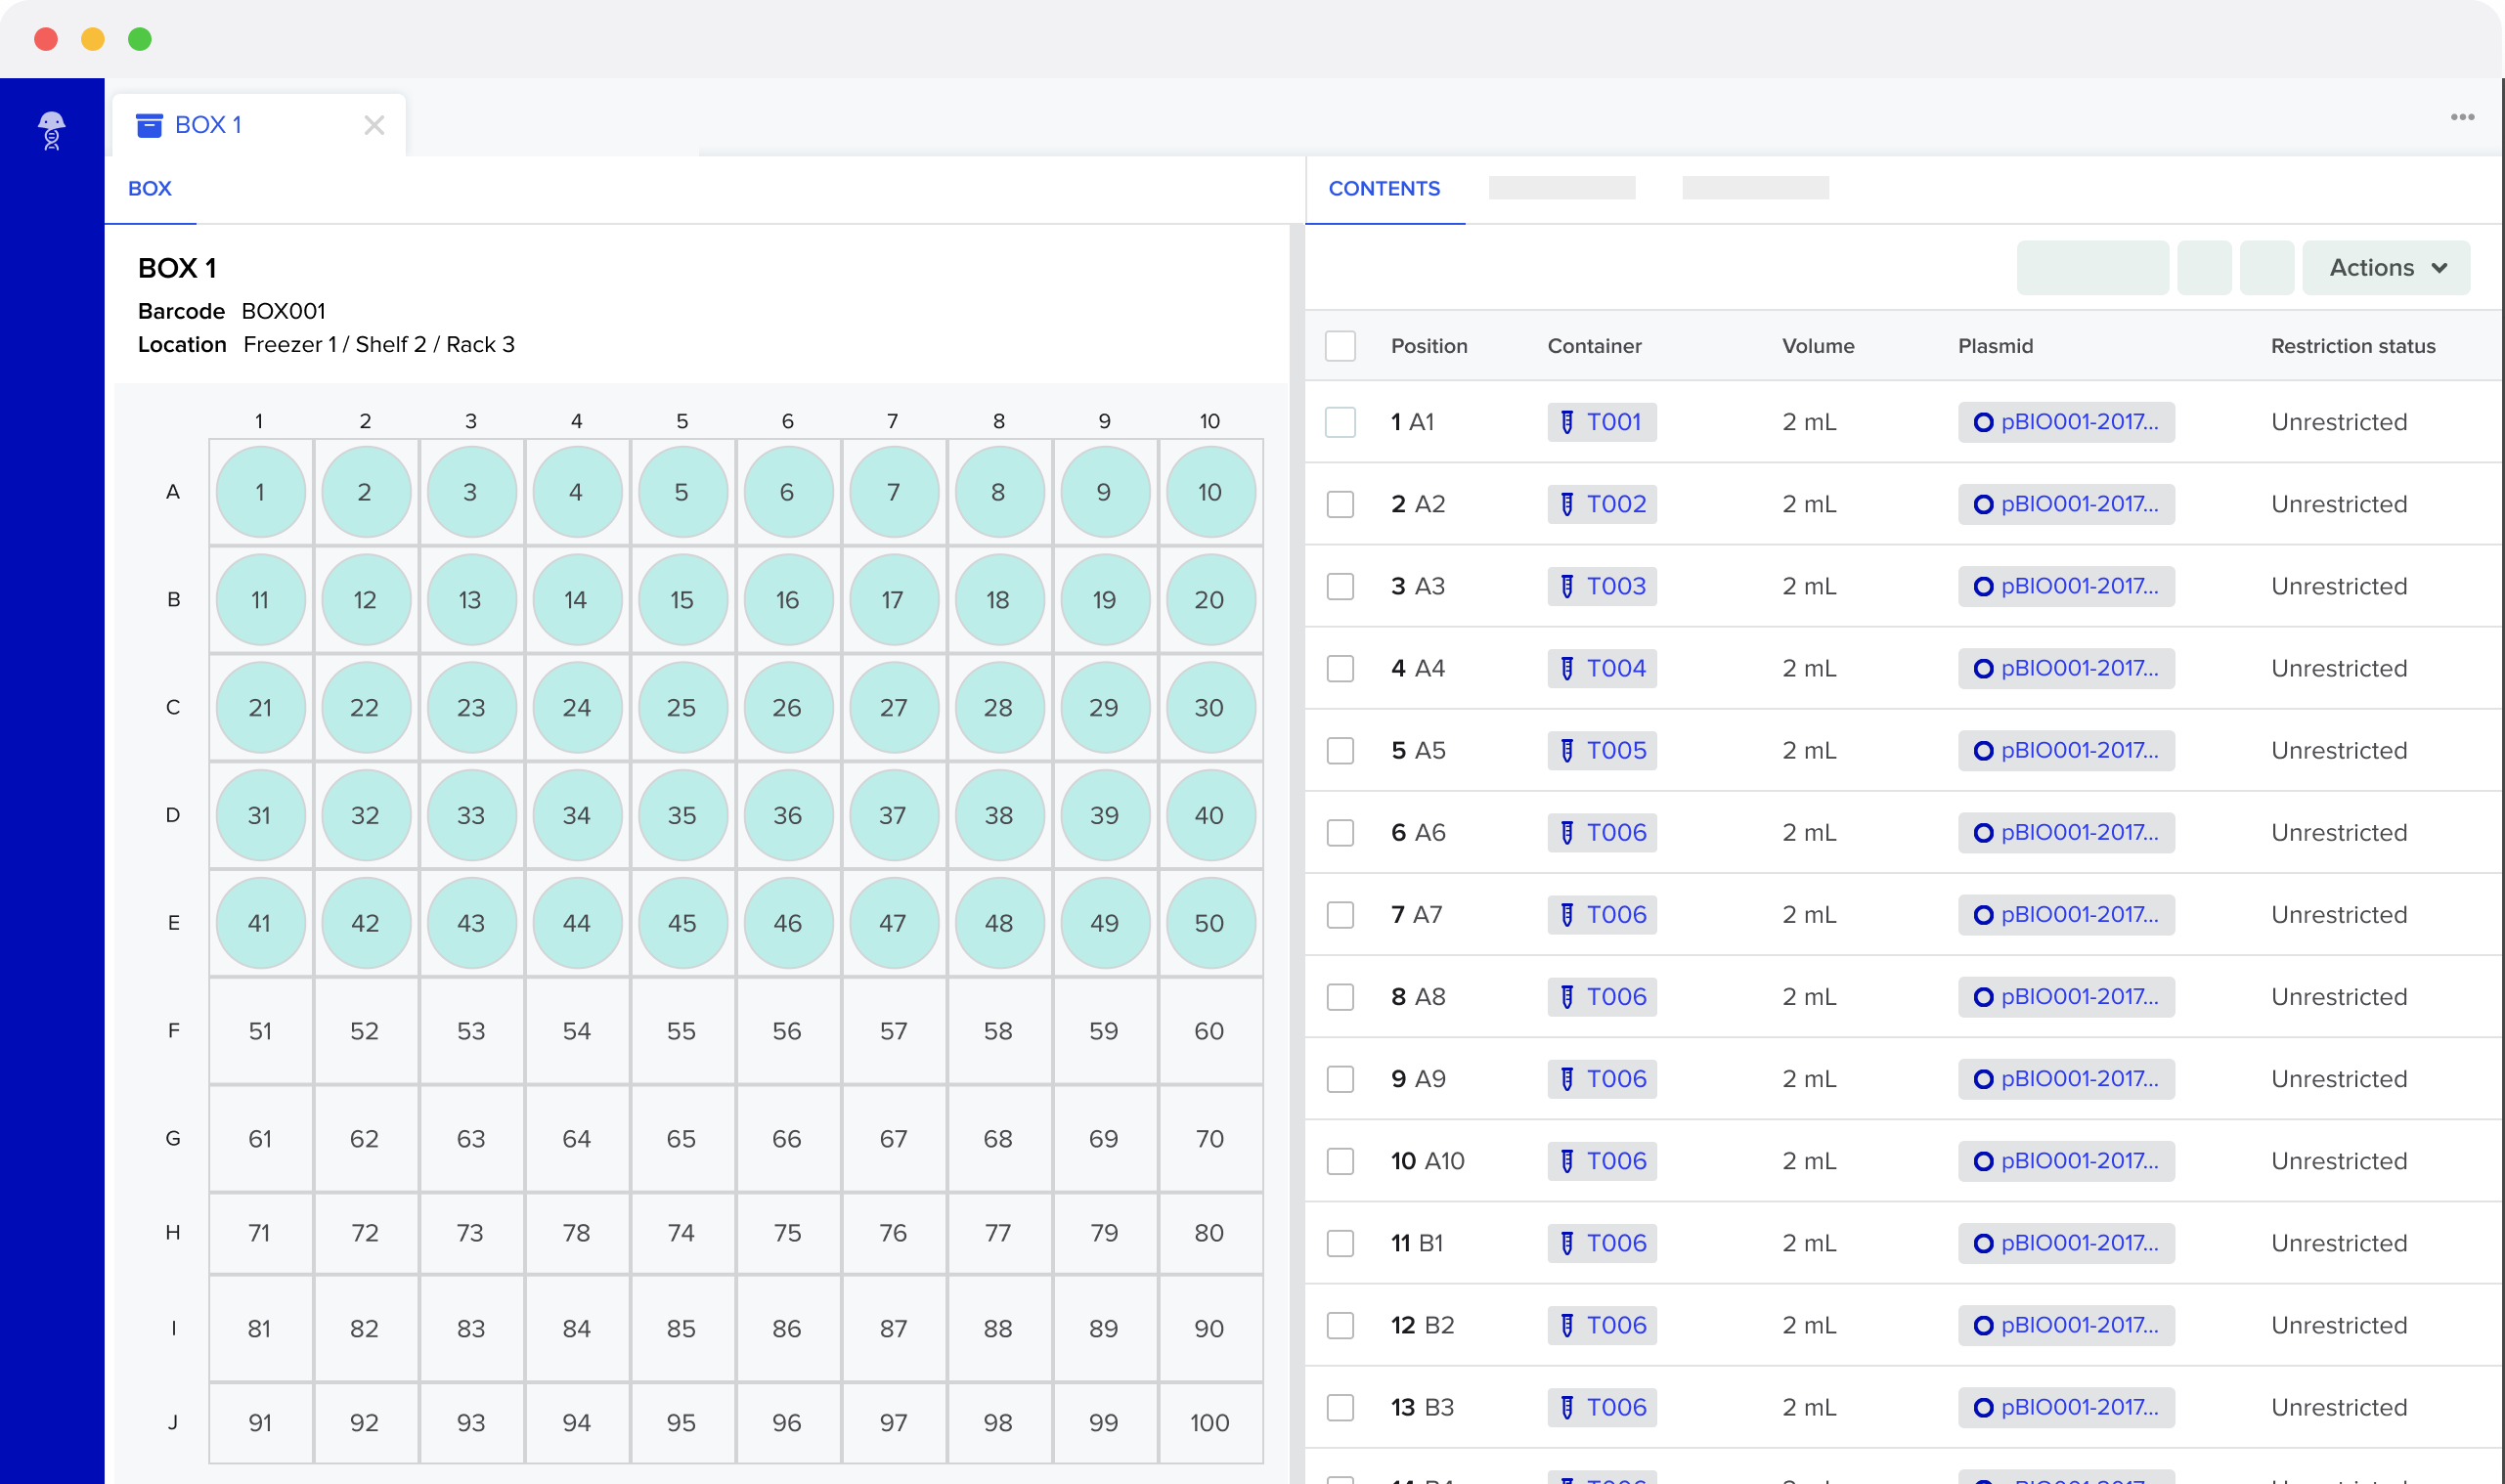Click tube icon in row 6 A6

pos(1567,832)
